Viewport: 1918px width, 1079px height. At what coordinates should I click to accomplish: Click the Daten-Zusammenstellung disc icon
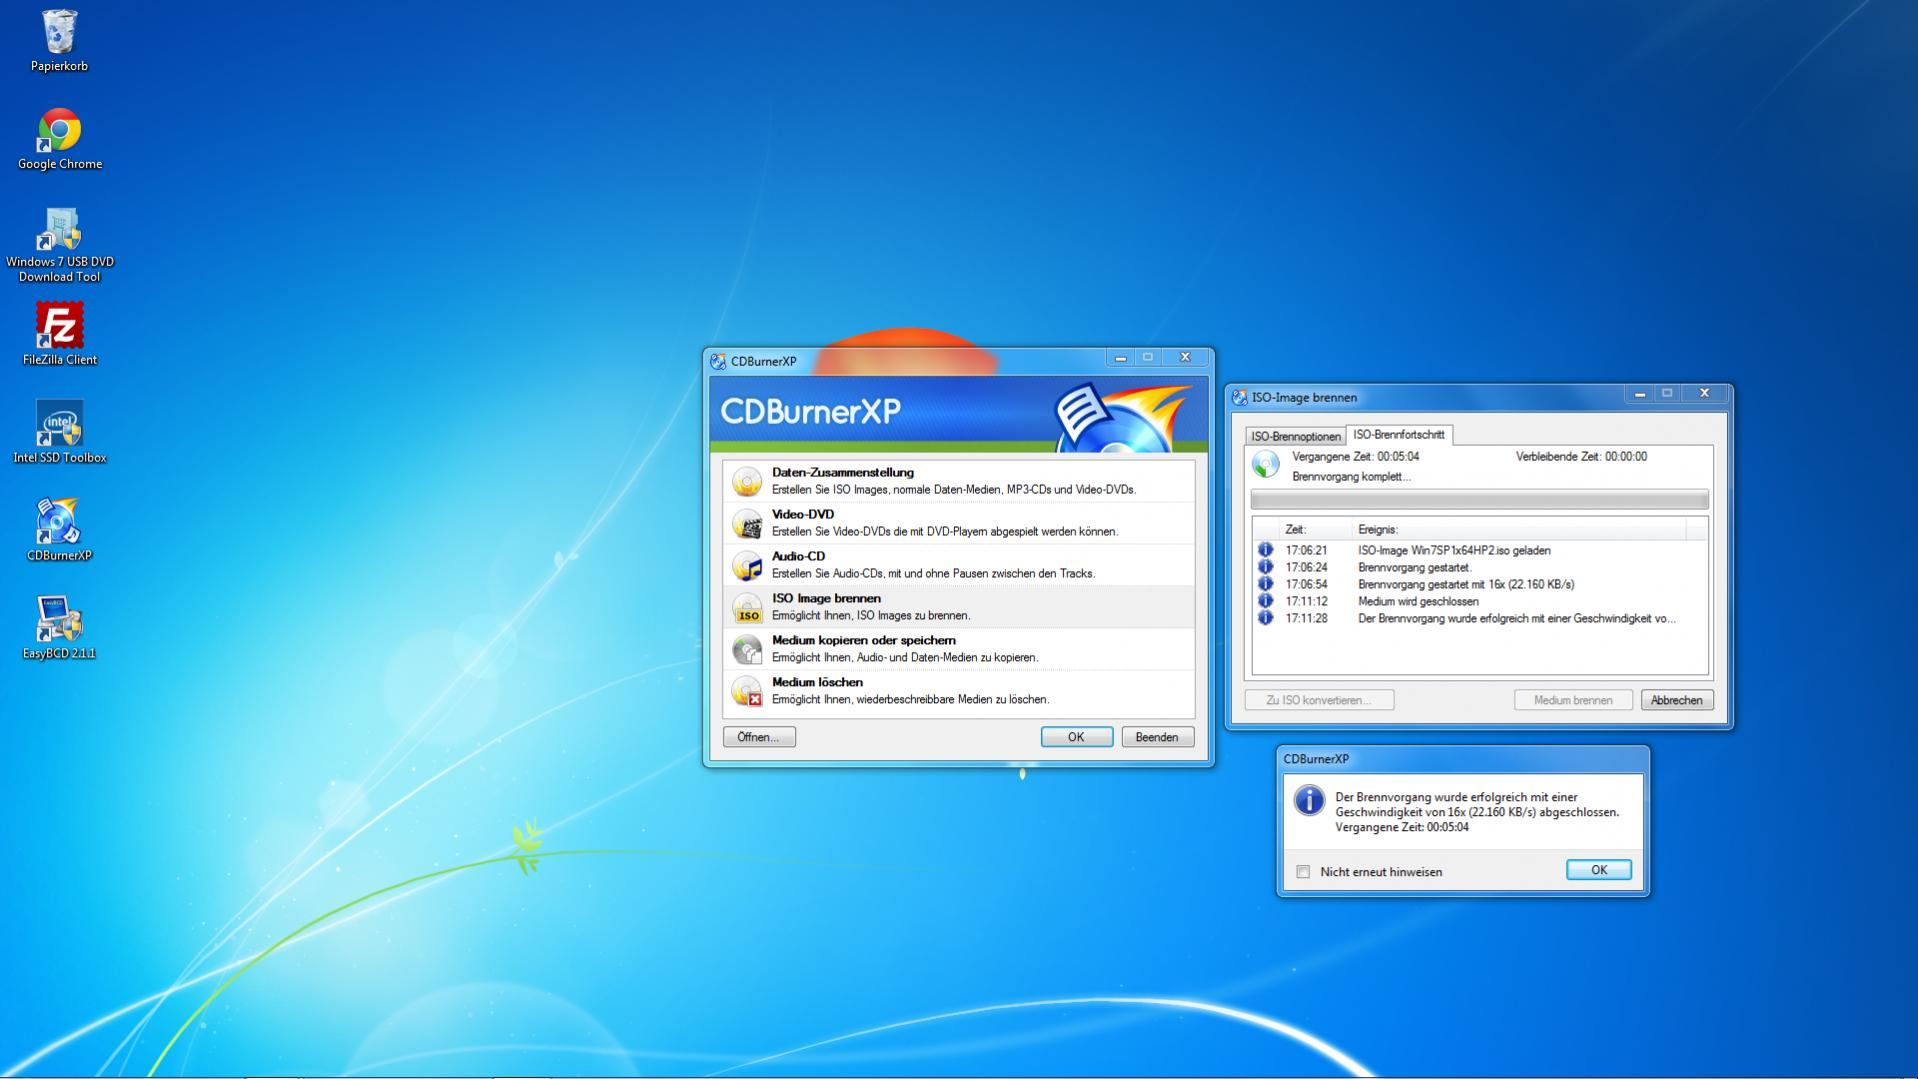coord(747,481)
